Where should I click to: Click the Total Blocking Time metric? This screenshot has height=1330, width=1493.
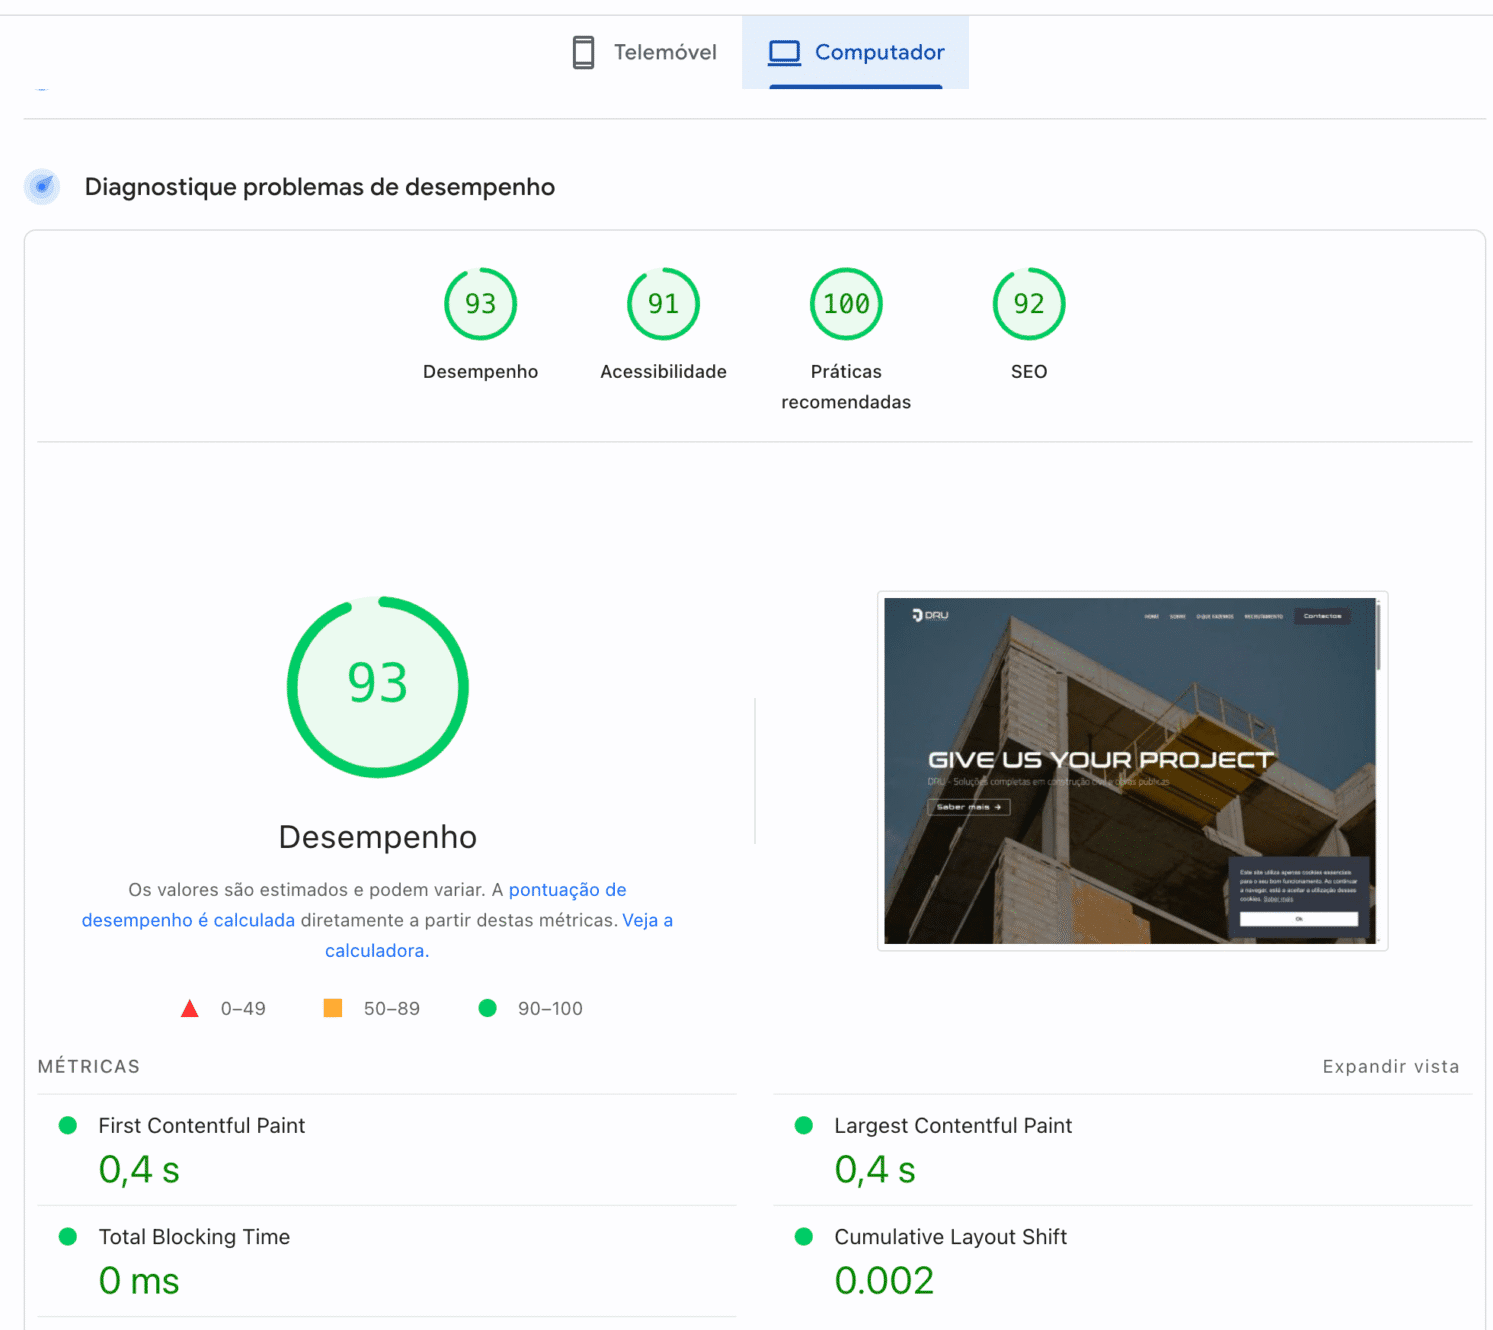click(194, 1237)
